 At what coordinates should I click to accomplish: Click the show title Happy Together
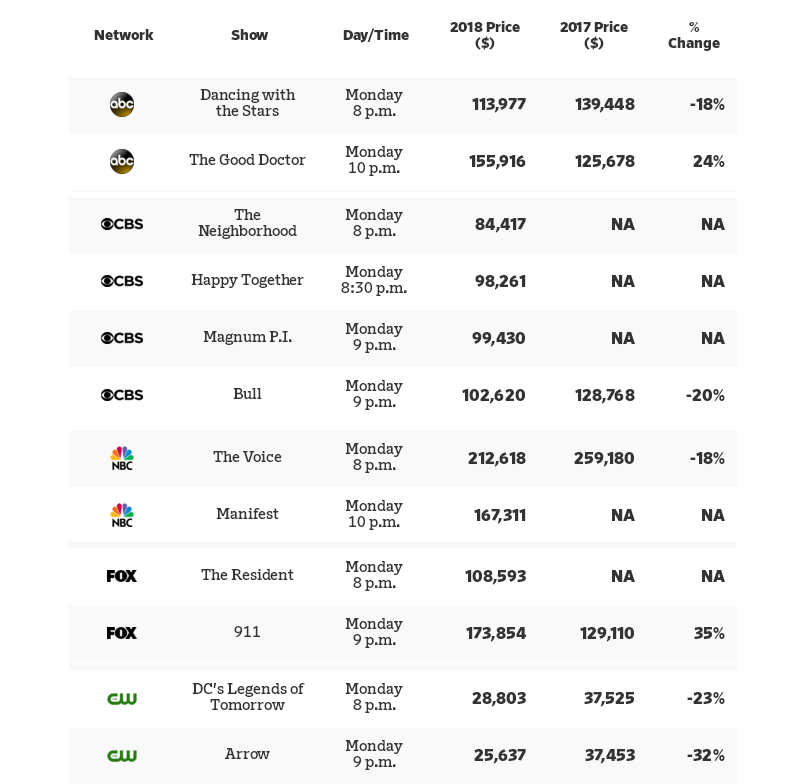point(247,280)
